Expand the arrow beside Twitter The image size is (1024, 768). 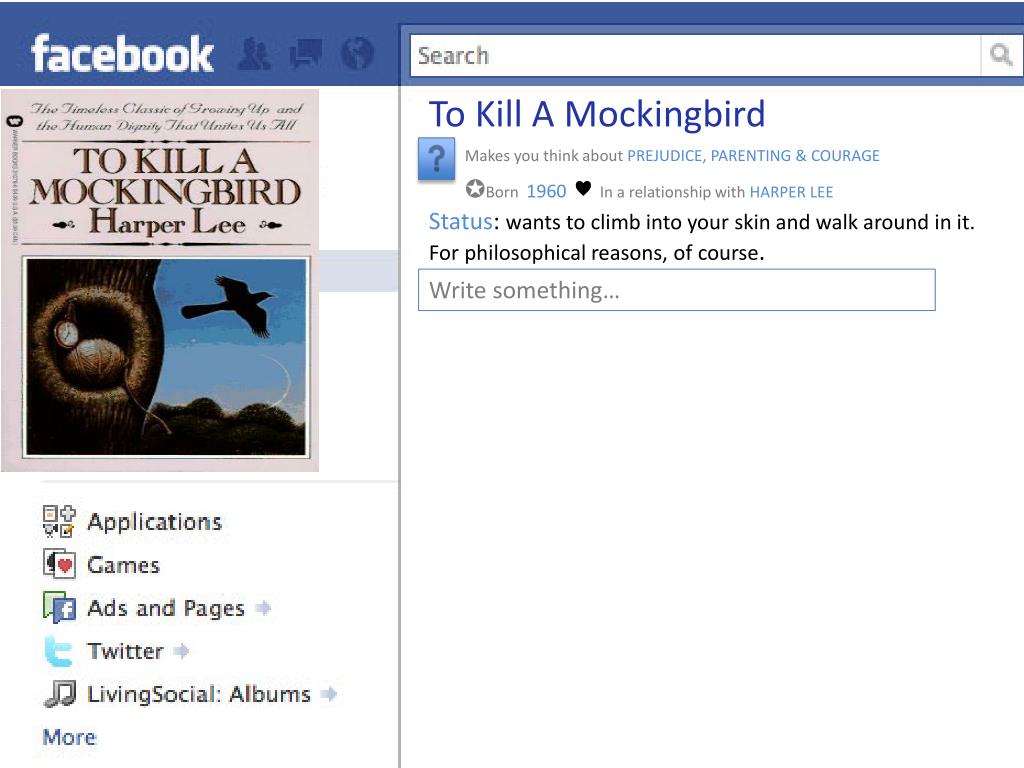(x=182, y=650)
